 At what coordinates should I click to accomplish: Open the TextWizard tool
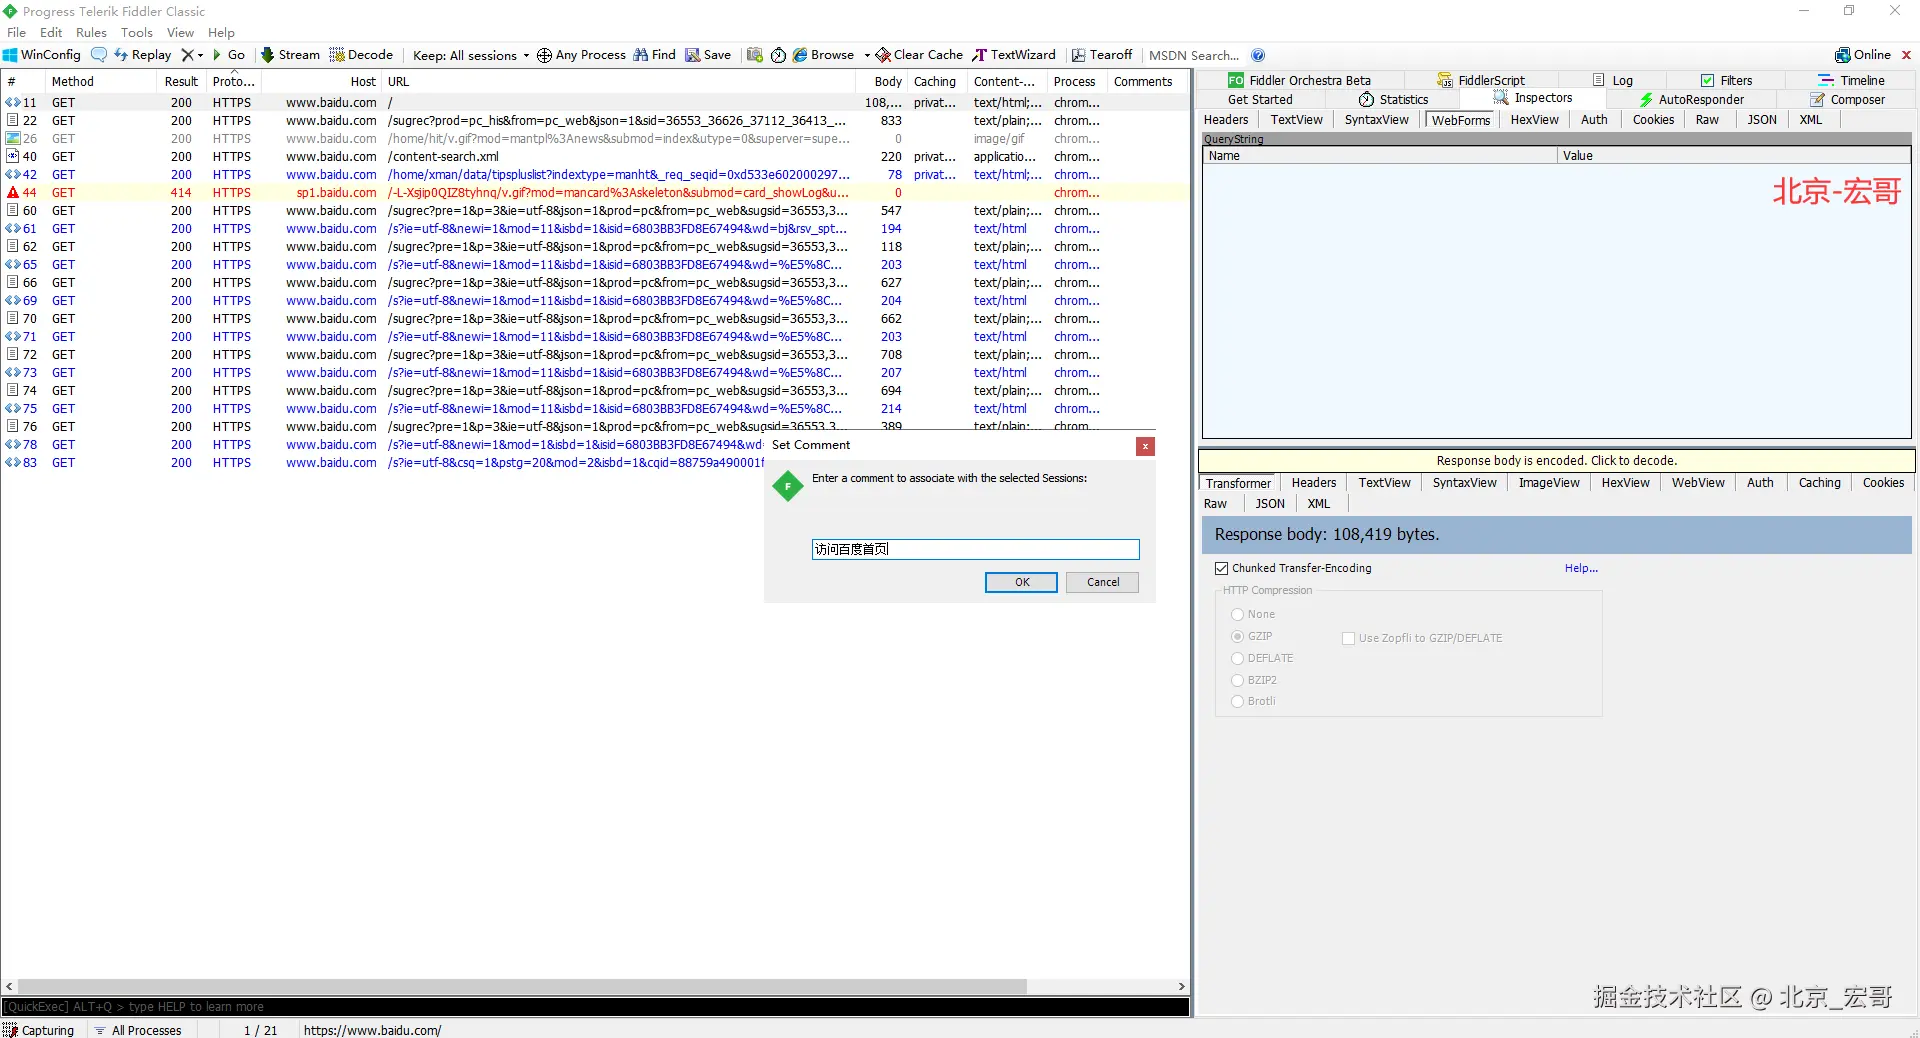[1014, 55]
